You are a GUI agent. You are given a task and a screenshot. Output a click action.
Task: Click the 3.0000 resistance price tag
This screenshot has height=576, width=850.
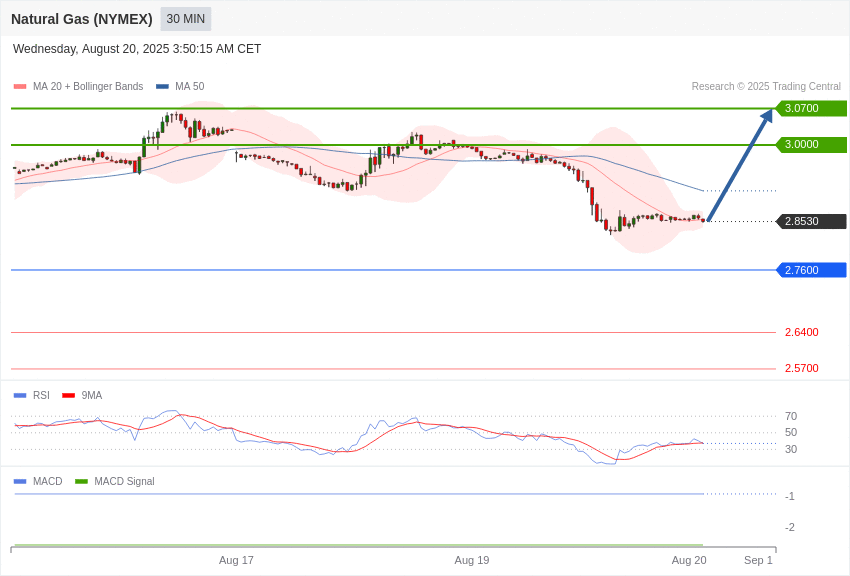point(812,145)
